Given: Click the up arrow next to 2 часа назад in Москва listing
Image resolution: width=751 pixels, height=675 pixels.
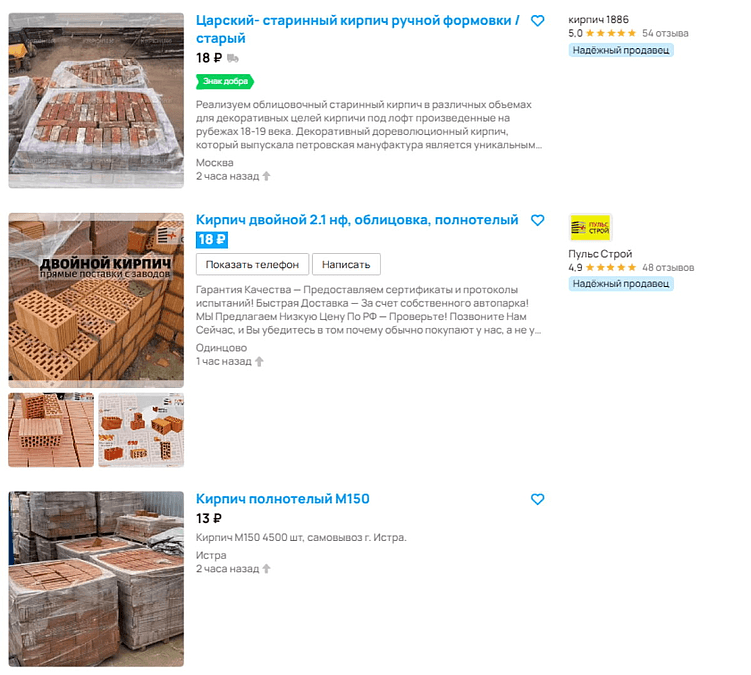Looking at the screenshot, I should (x=266, y=176).
